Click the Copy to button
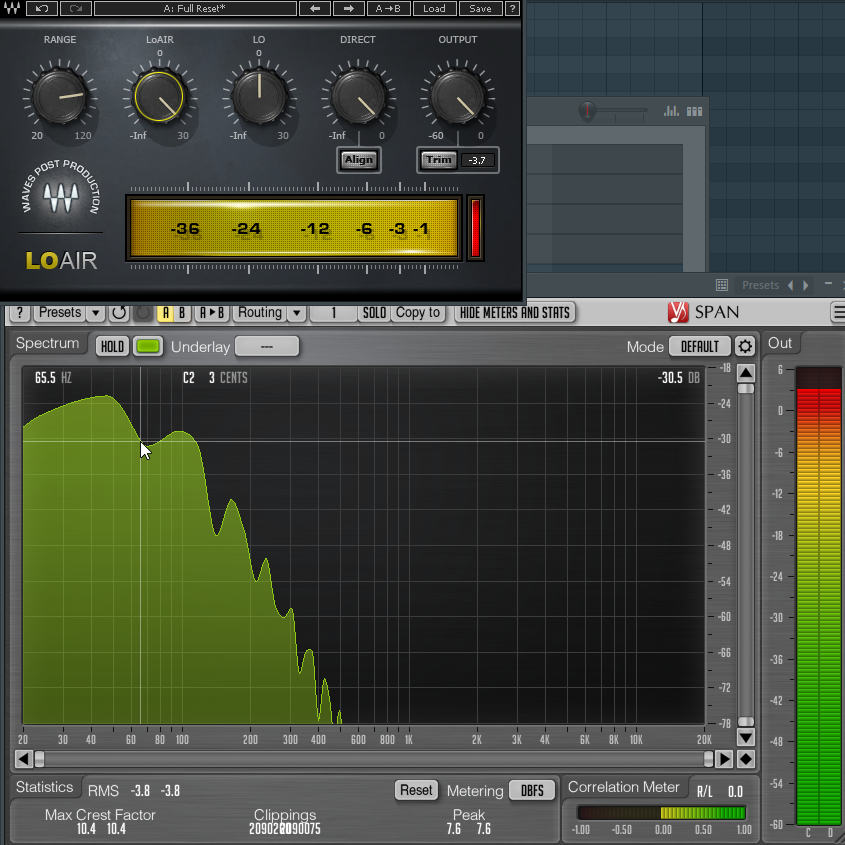This screenshot has width=845, height=845. (418, 313)
